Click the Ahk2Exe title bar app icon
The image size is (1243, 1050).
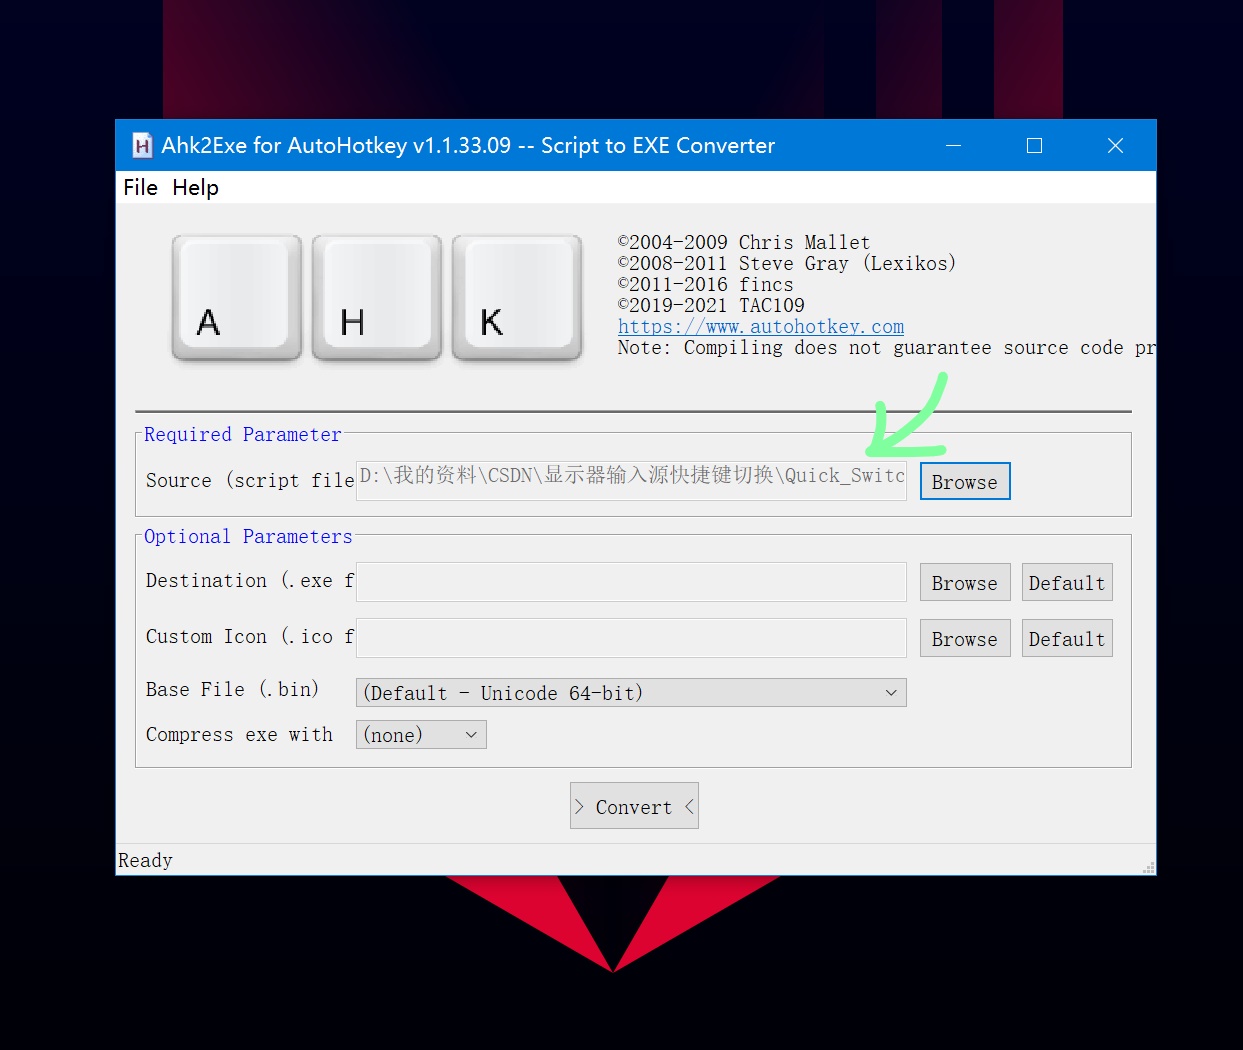pyautogui.click(x=142, y=146)
